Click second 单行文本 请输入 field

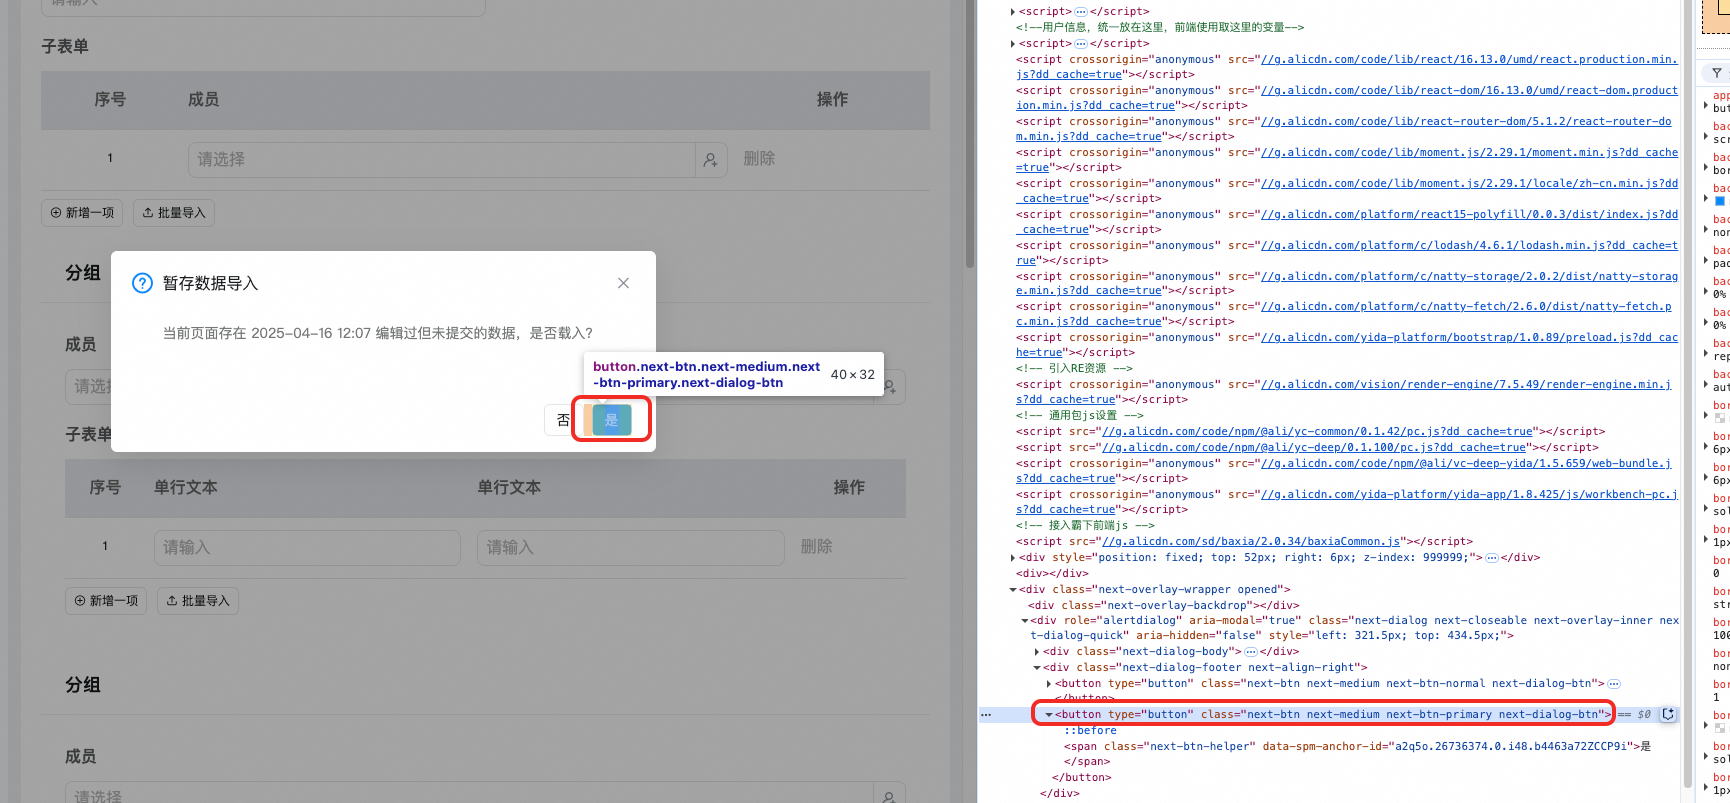(x=630, y=547)
